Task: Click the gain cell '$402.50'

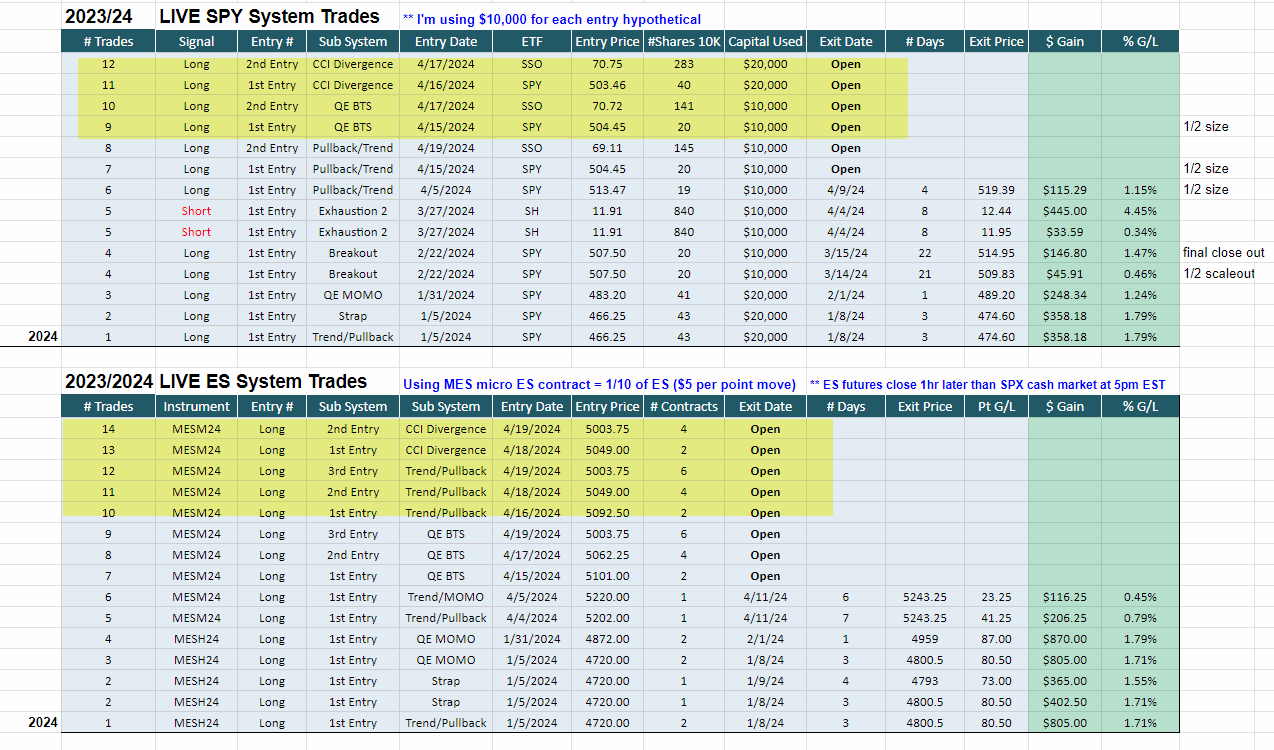Action: [x=1065, y=702]
